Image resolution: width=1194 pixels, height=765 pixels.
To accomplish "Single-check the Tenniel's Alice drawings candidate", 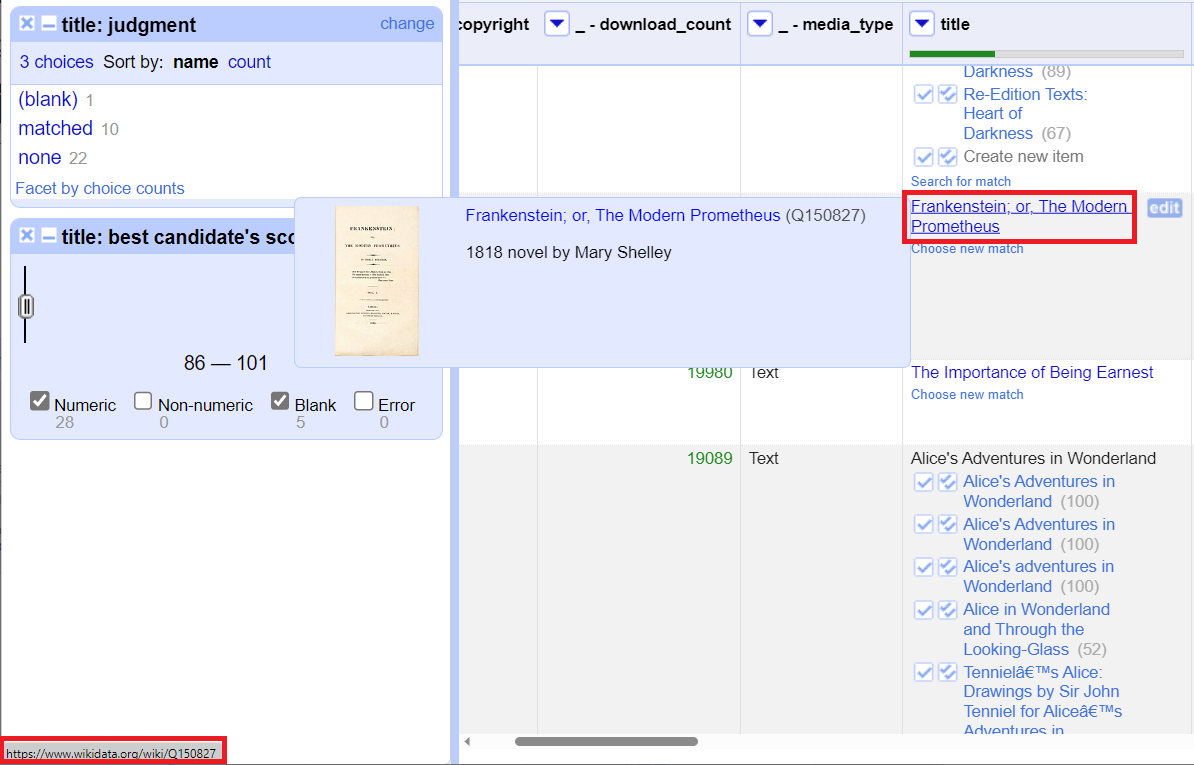I will click(924, 672).
